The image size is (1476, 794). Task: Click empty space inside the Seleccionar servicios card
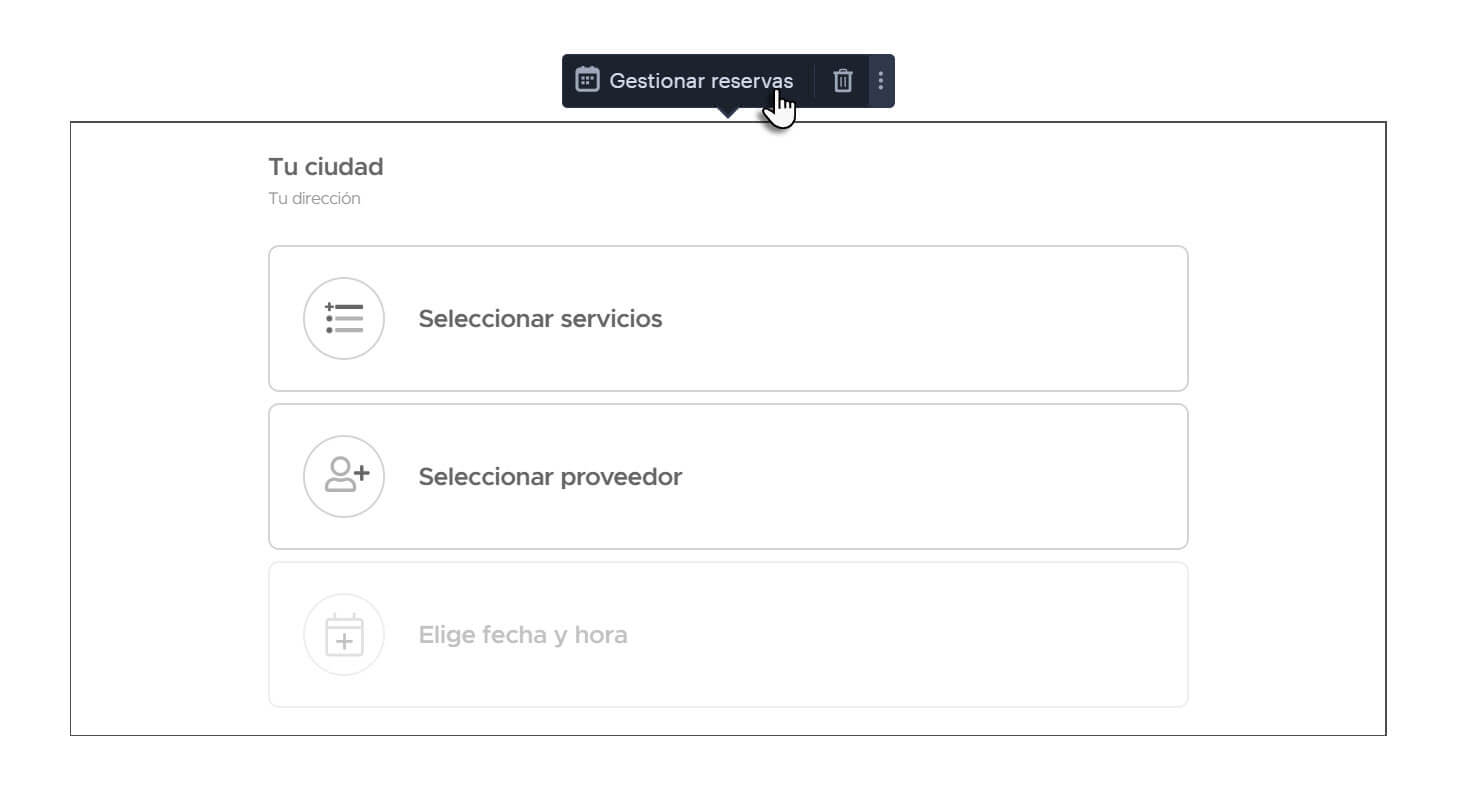[900, 319]
